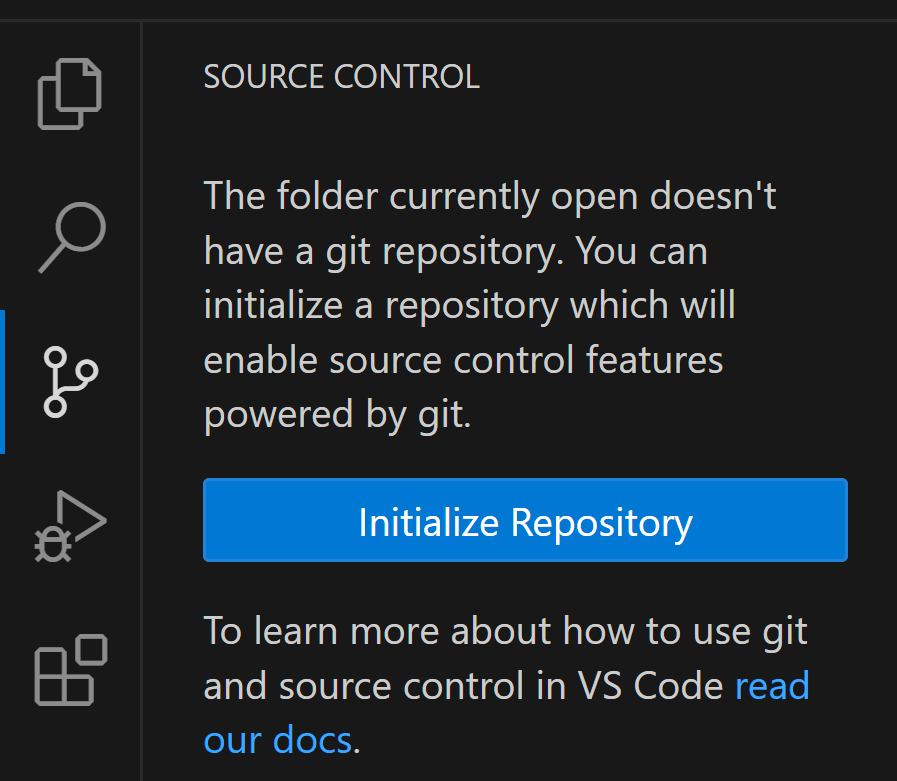
Task: Click the SOURCE CONTROL panel title
Action: pos(342,77)
